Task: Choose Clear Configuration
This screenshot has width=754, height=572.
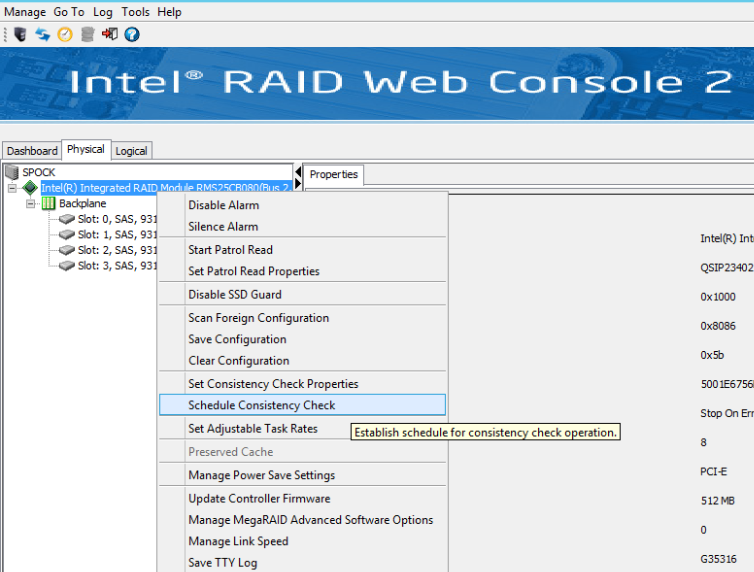Action: point(302,361)
